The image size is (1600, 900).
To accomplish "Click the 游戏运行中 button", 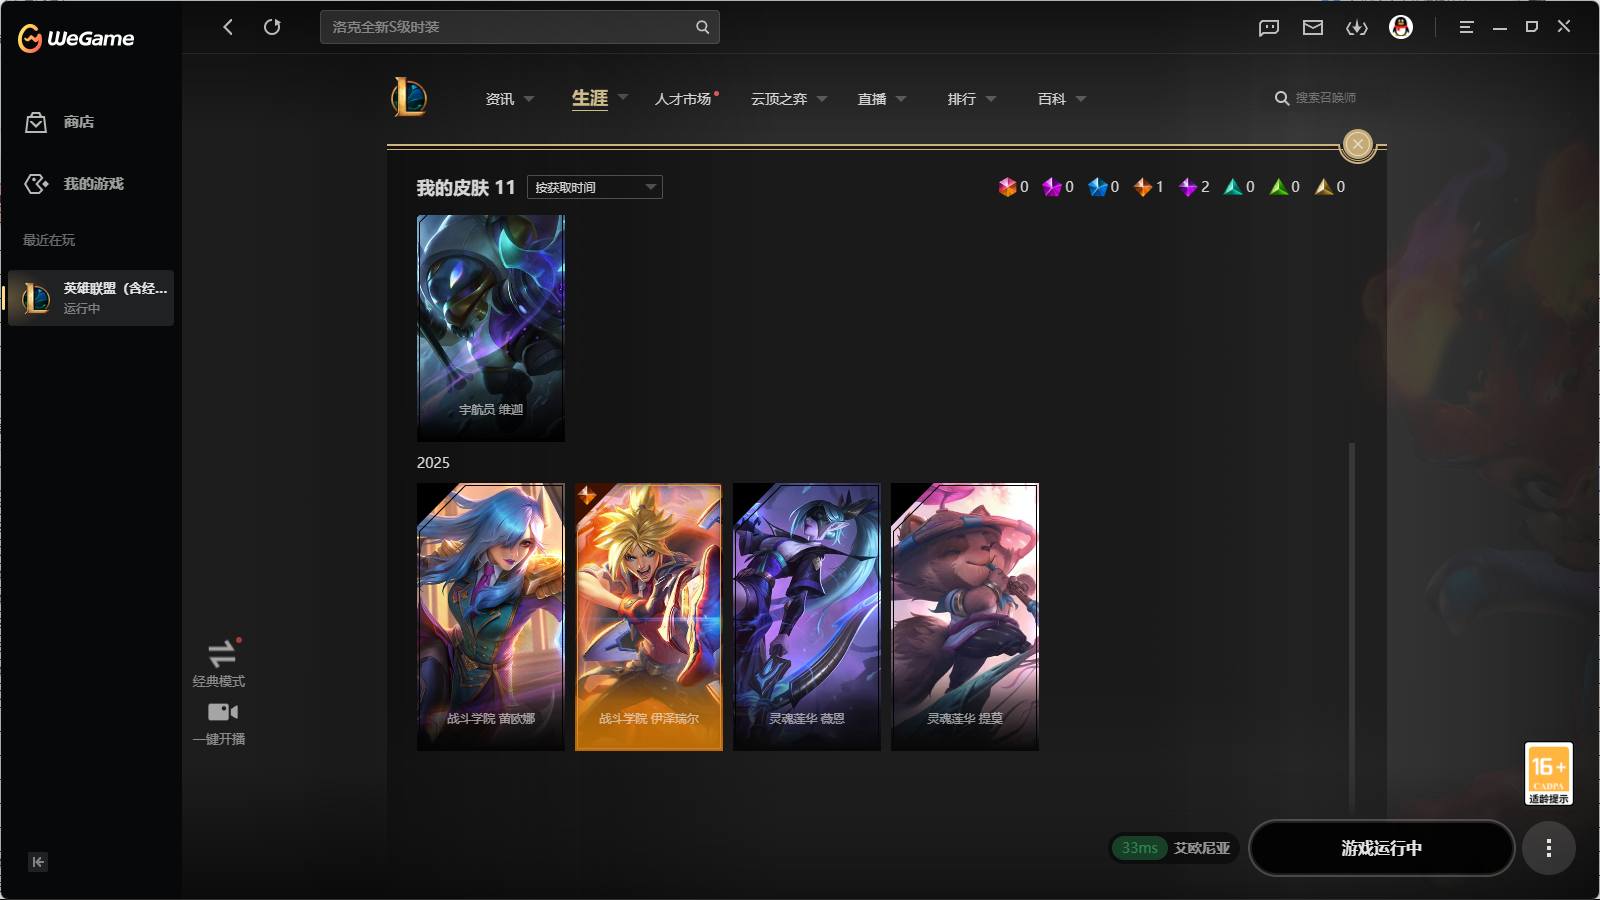I will pos(1382,848).
